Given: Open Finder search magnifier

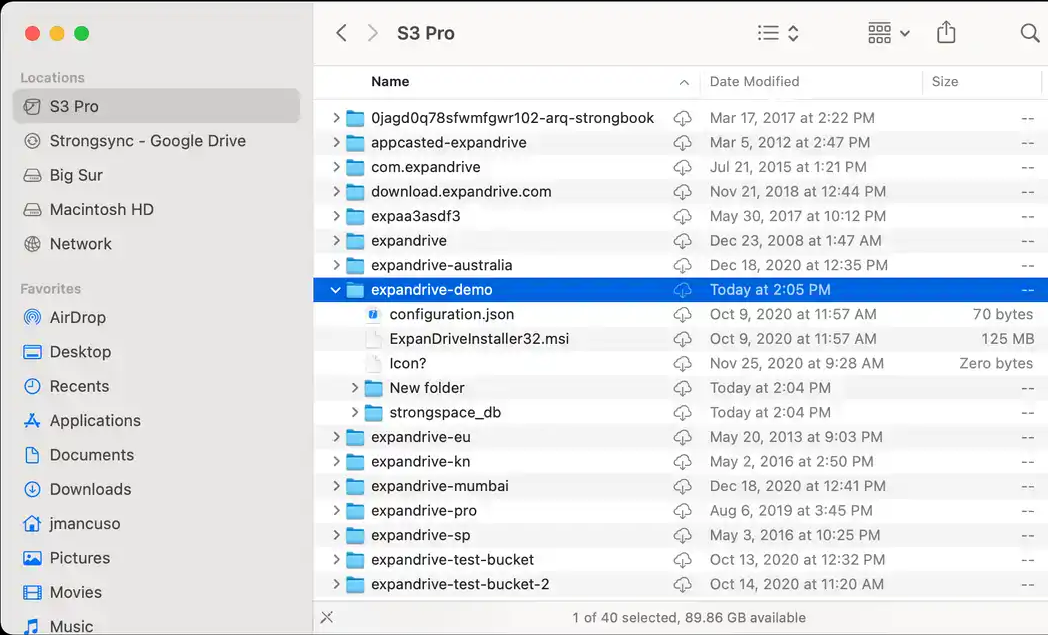Looking at the screenshot, I should pos(1030,32).
